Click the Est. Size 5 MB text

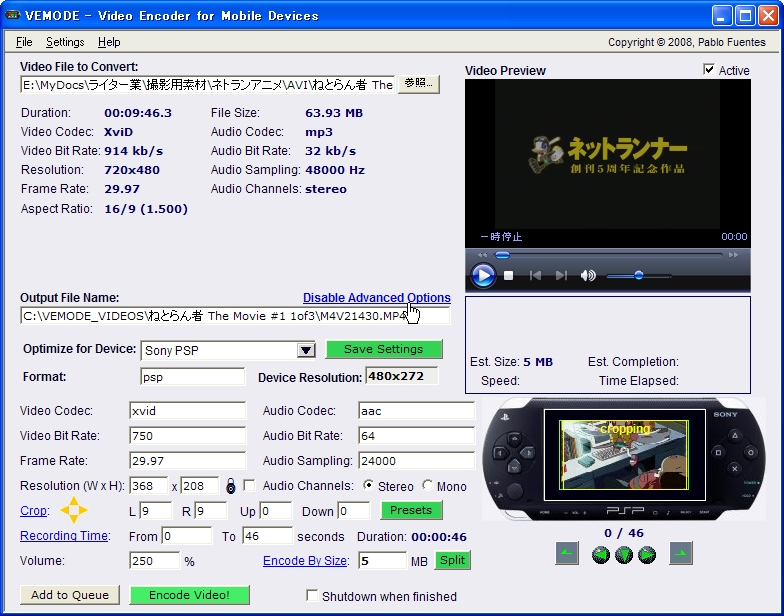[512, 362]
